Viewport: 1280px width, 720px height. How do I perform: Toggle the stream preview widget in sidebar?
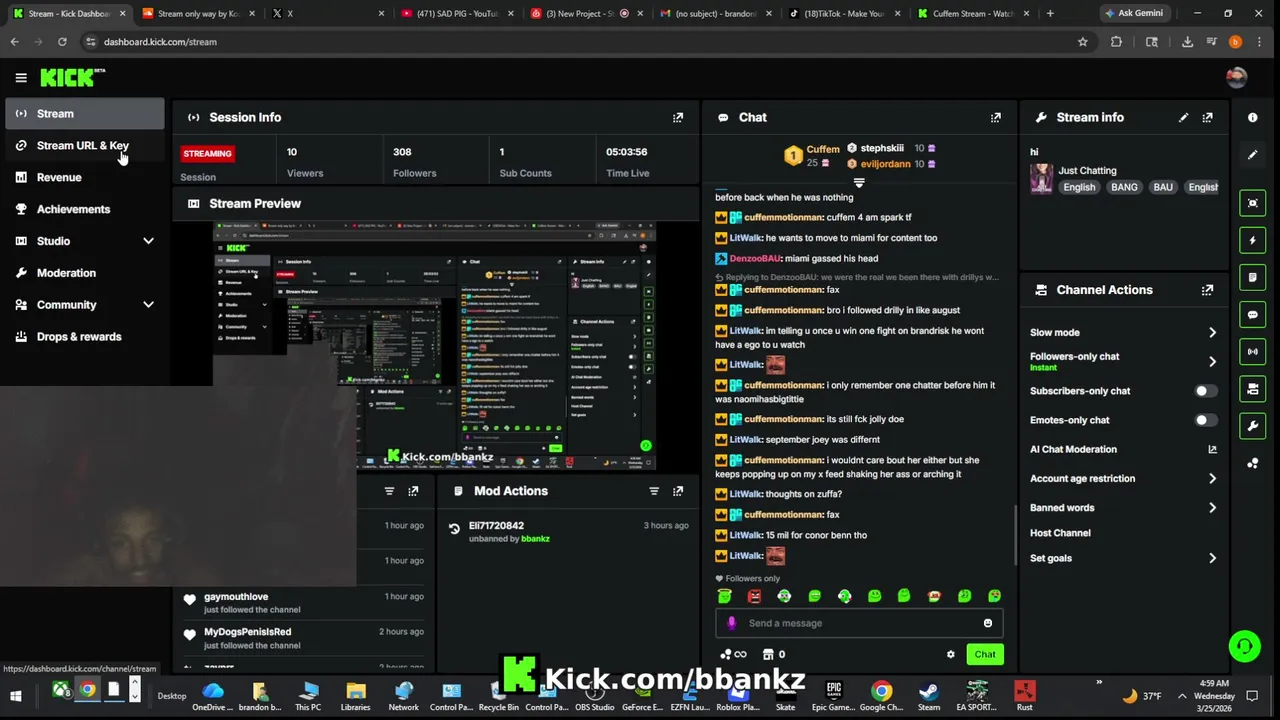pos(1253,203)
